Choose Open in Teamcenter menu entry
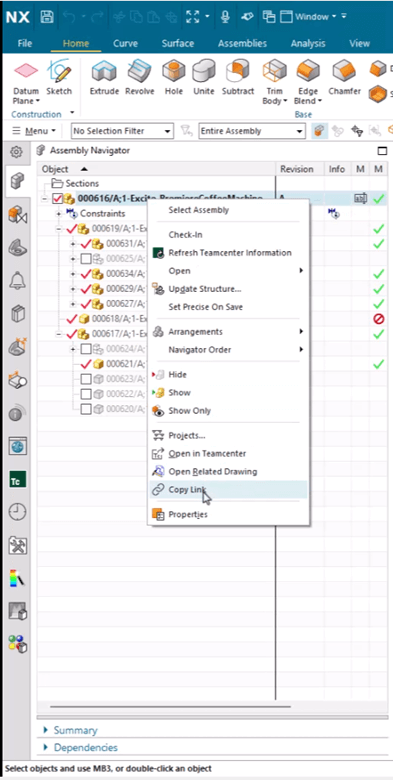Image resolution: width=393 pixels, height=780 pixels. pos(229,453)
